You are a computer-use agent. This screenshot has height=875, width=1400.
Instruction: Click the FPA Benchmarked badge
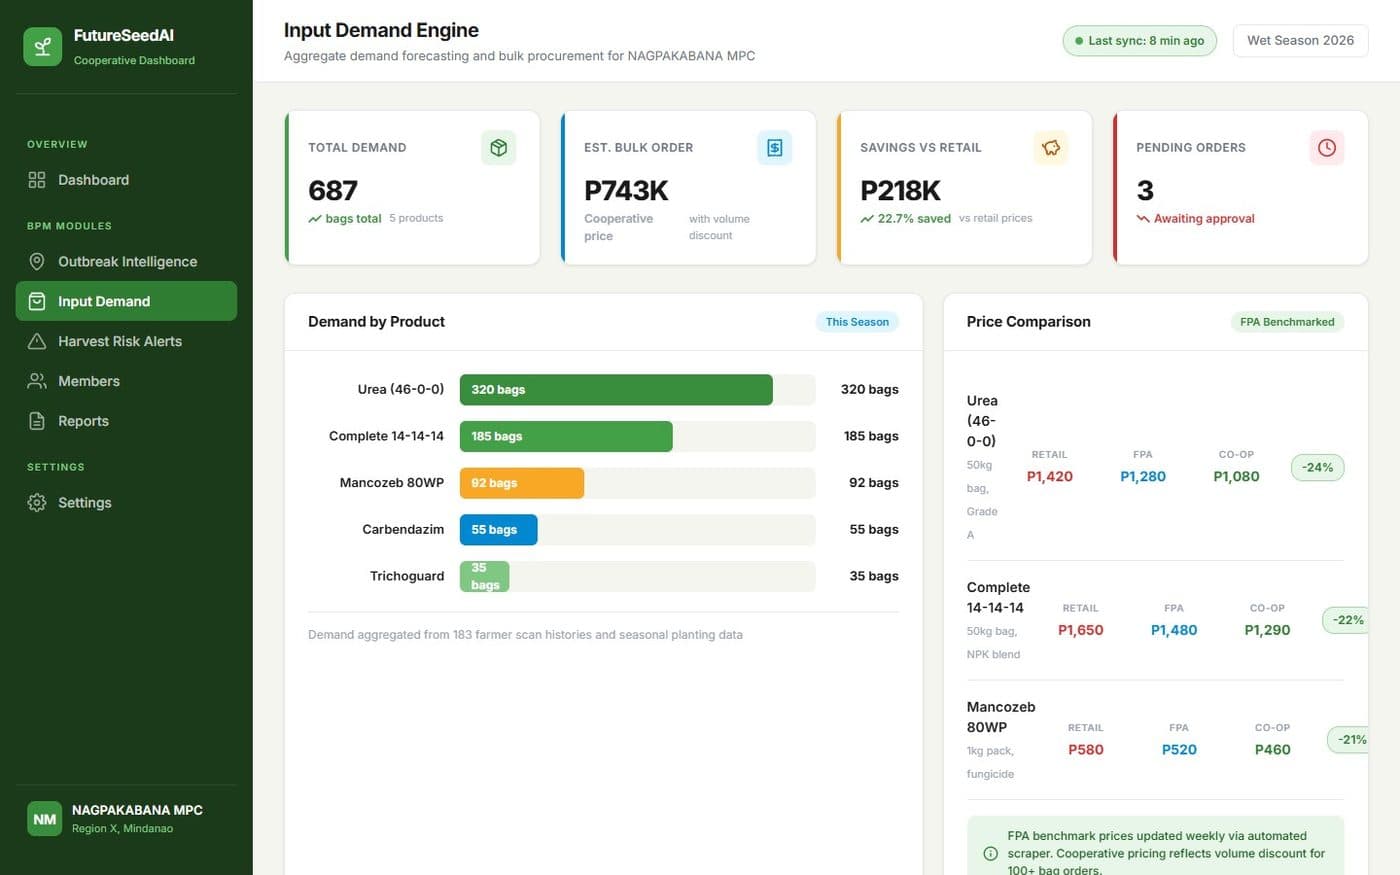pos(1287,322)
